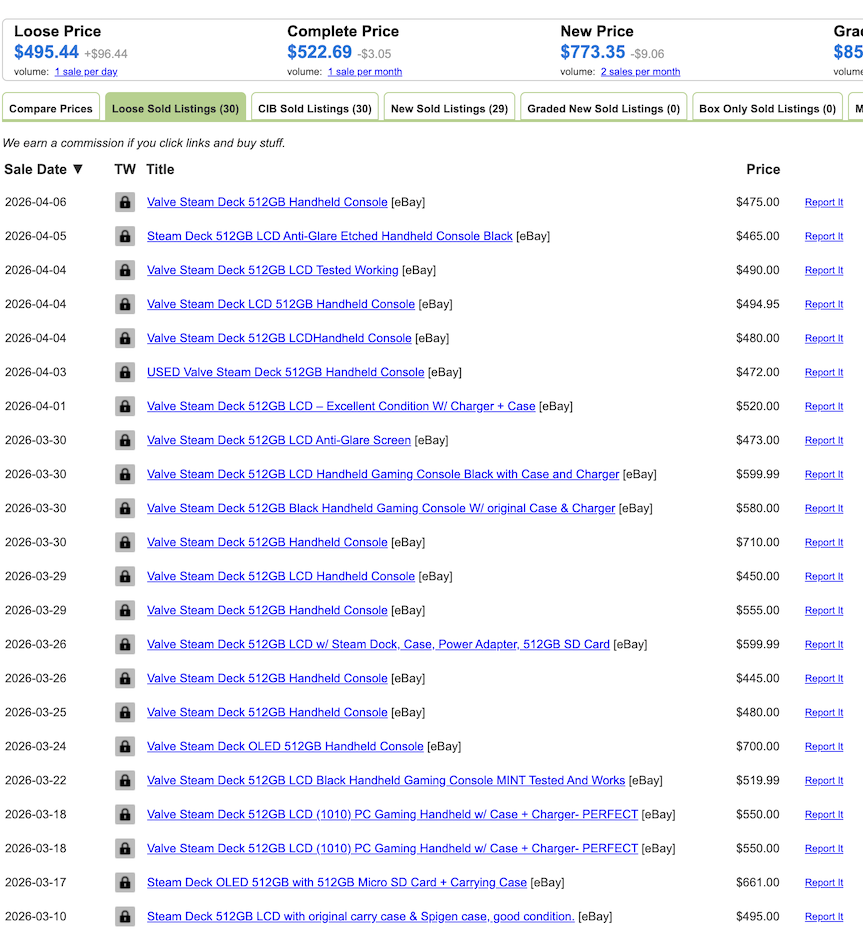Click '1 sale per day' volume link
863x934 pixels.
86,71
